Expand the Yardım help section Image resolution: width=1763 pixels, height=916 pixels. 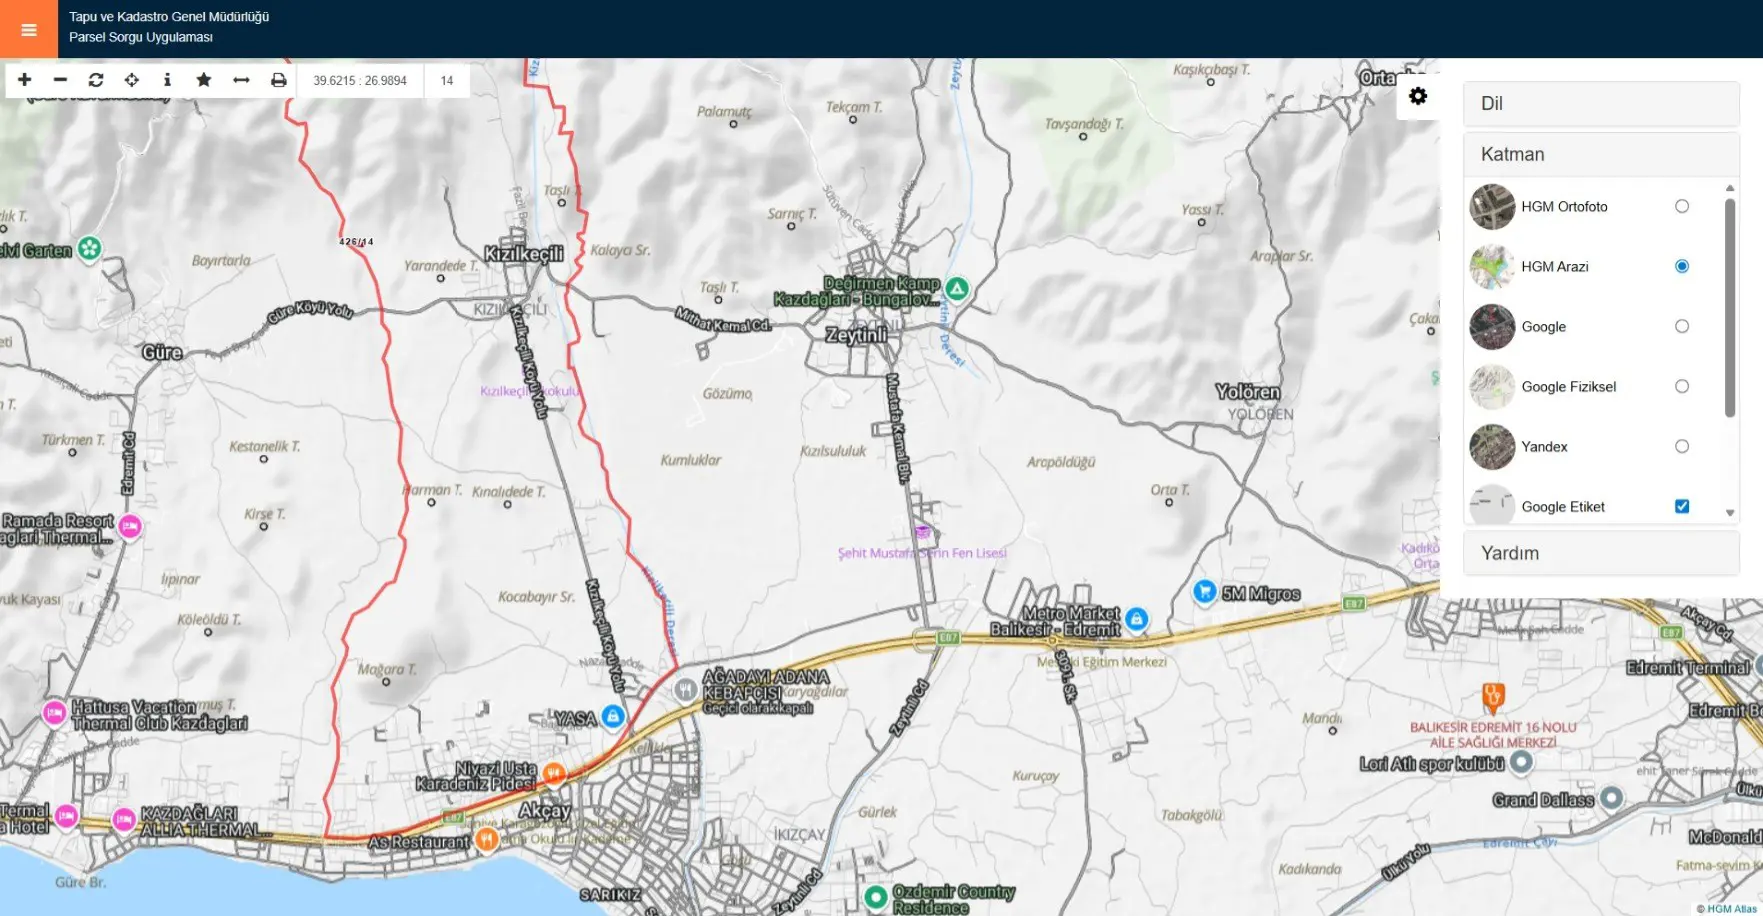pos(1601,553)
